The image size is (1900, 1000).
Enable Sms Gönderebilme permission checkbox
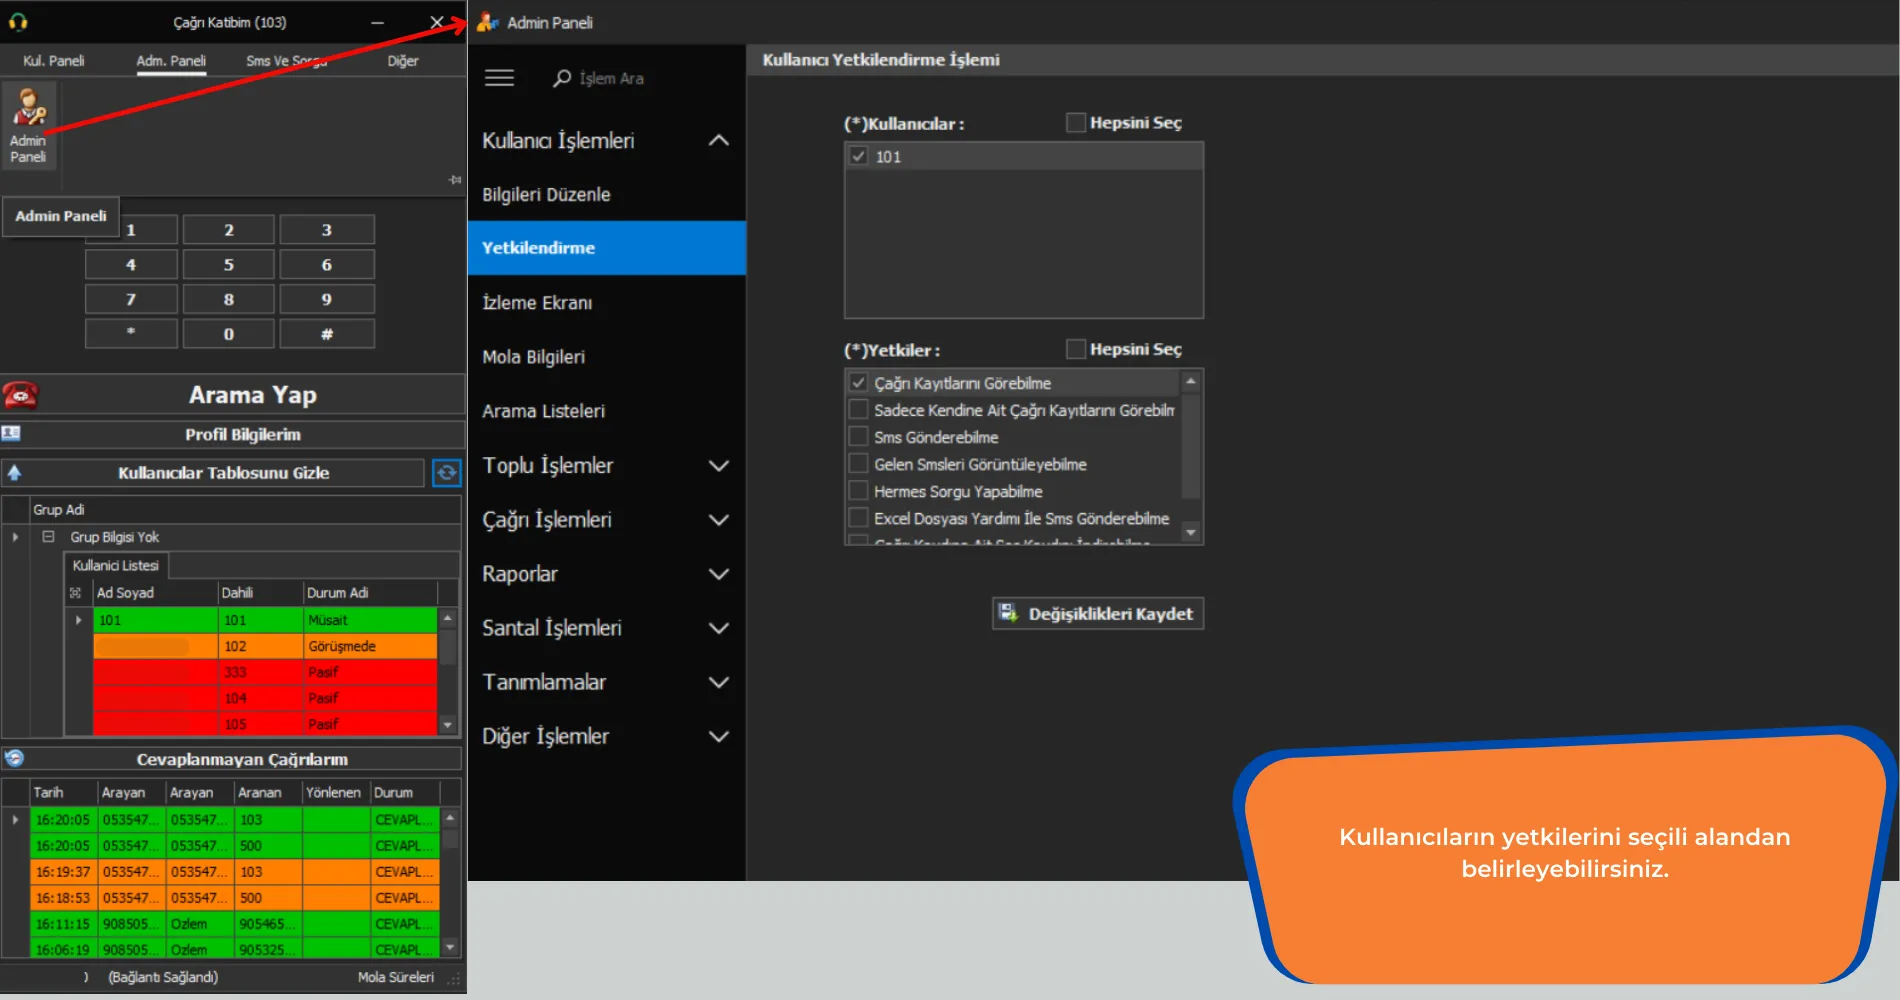[x=858, y=437]
